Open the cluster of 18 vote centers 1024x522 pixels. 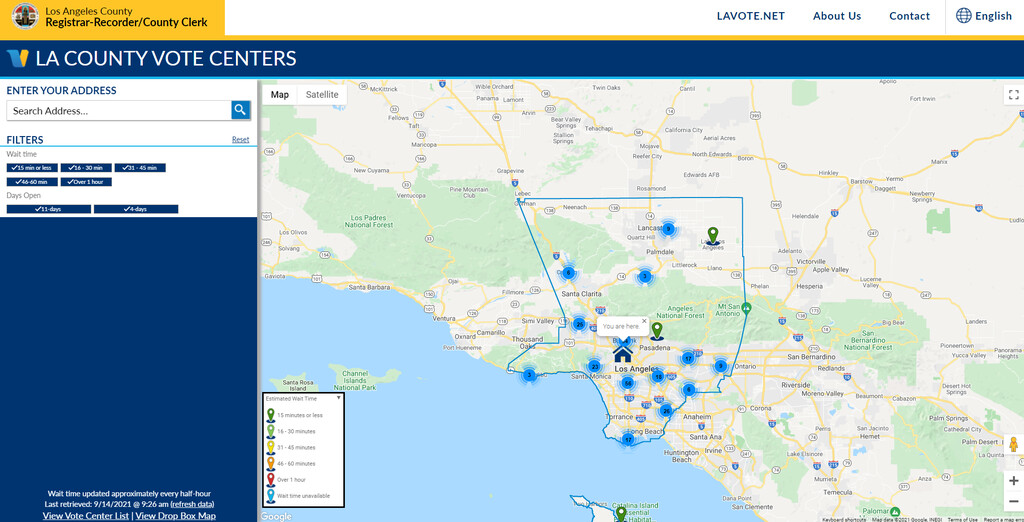point(658,376)
